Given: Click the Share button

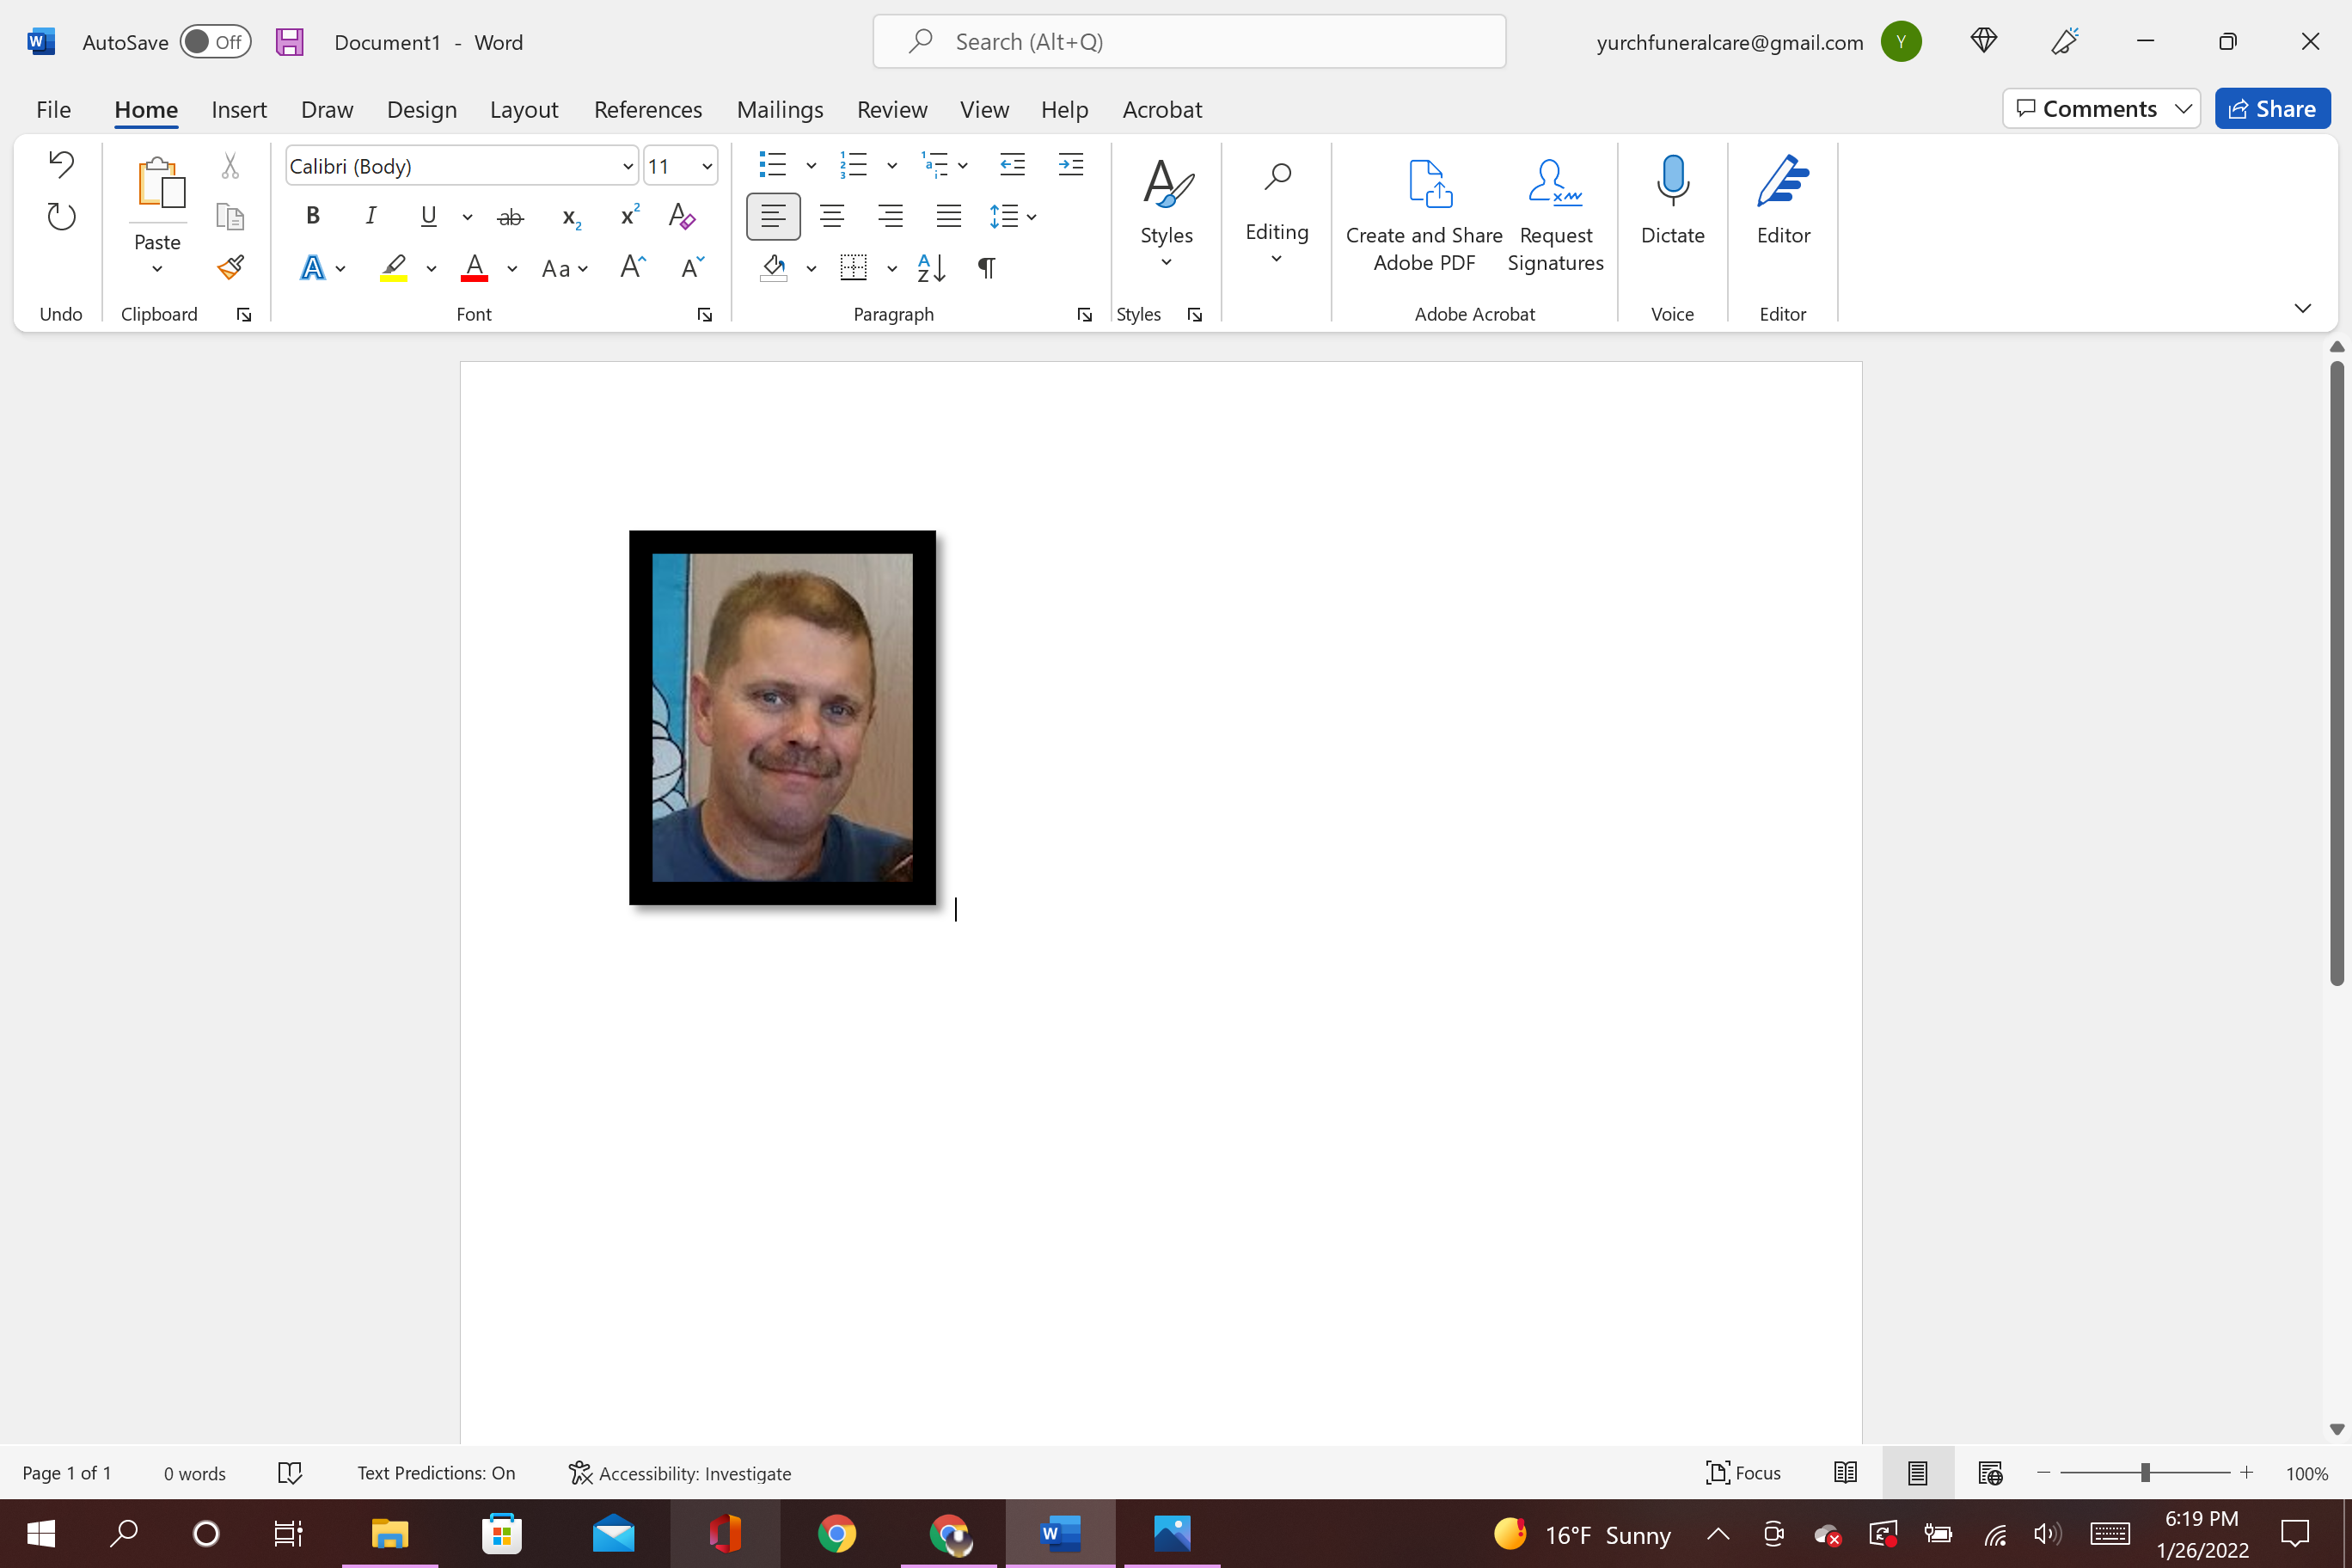Looking at the screenshot, I should coord(2272,109).
